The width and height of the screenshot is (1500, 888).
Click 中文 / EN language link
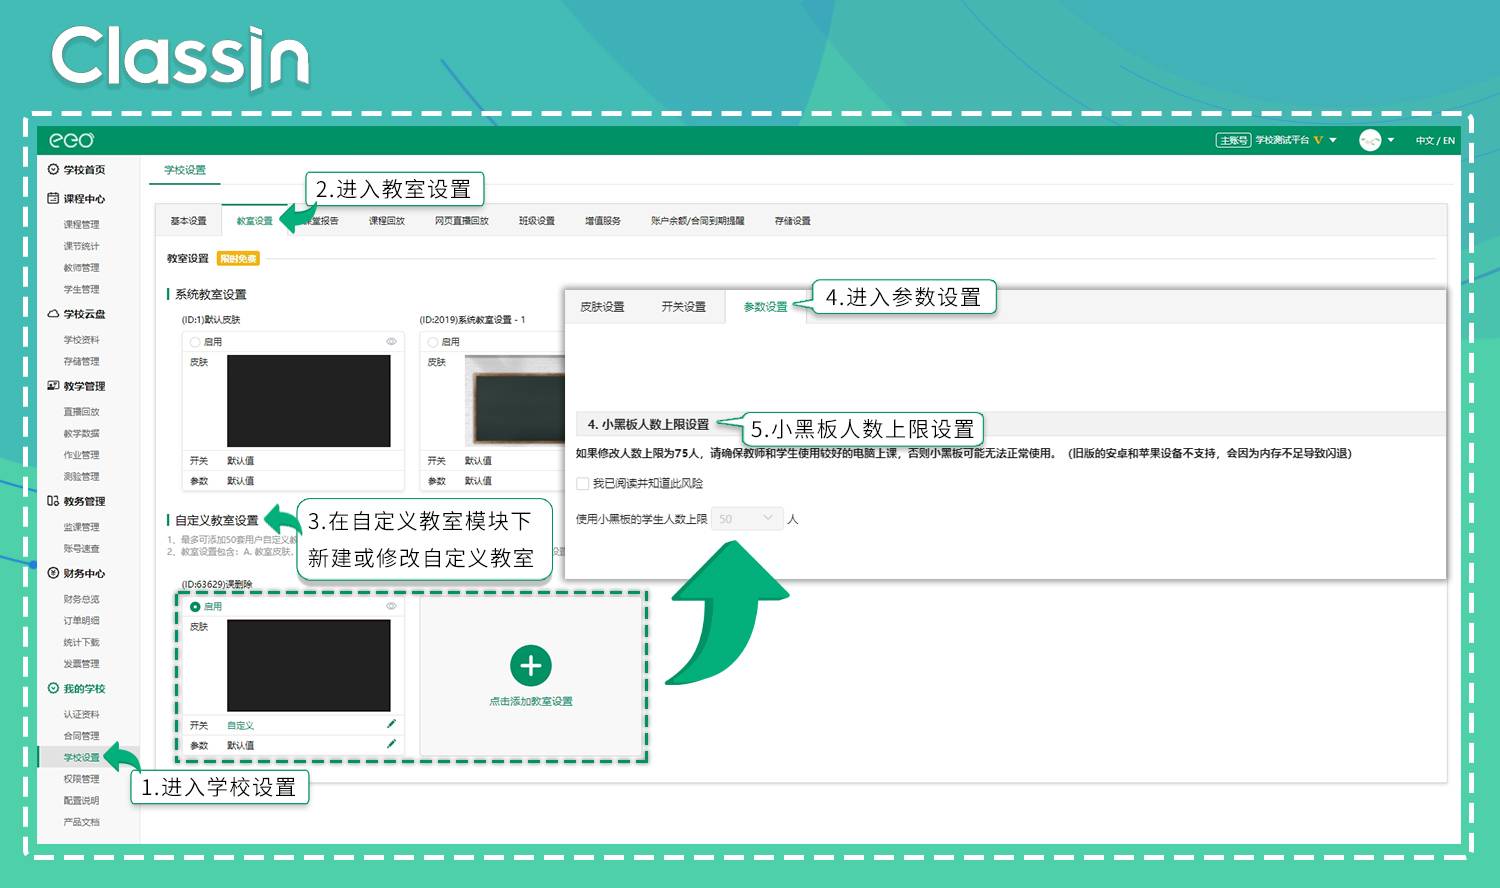point(1435,141)
